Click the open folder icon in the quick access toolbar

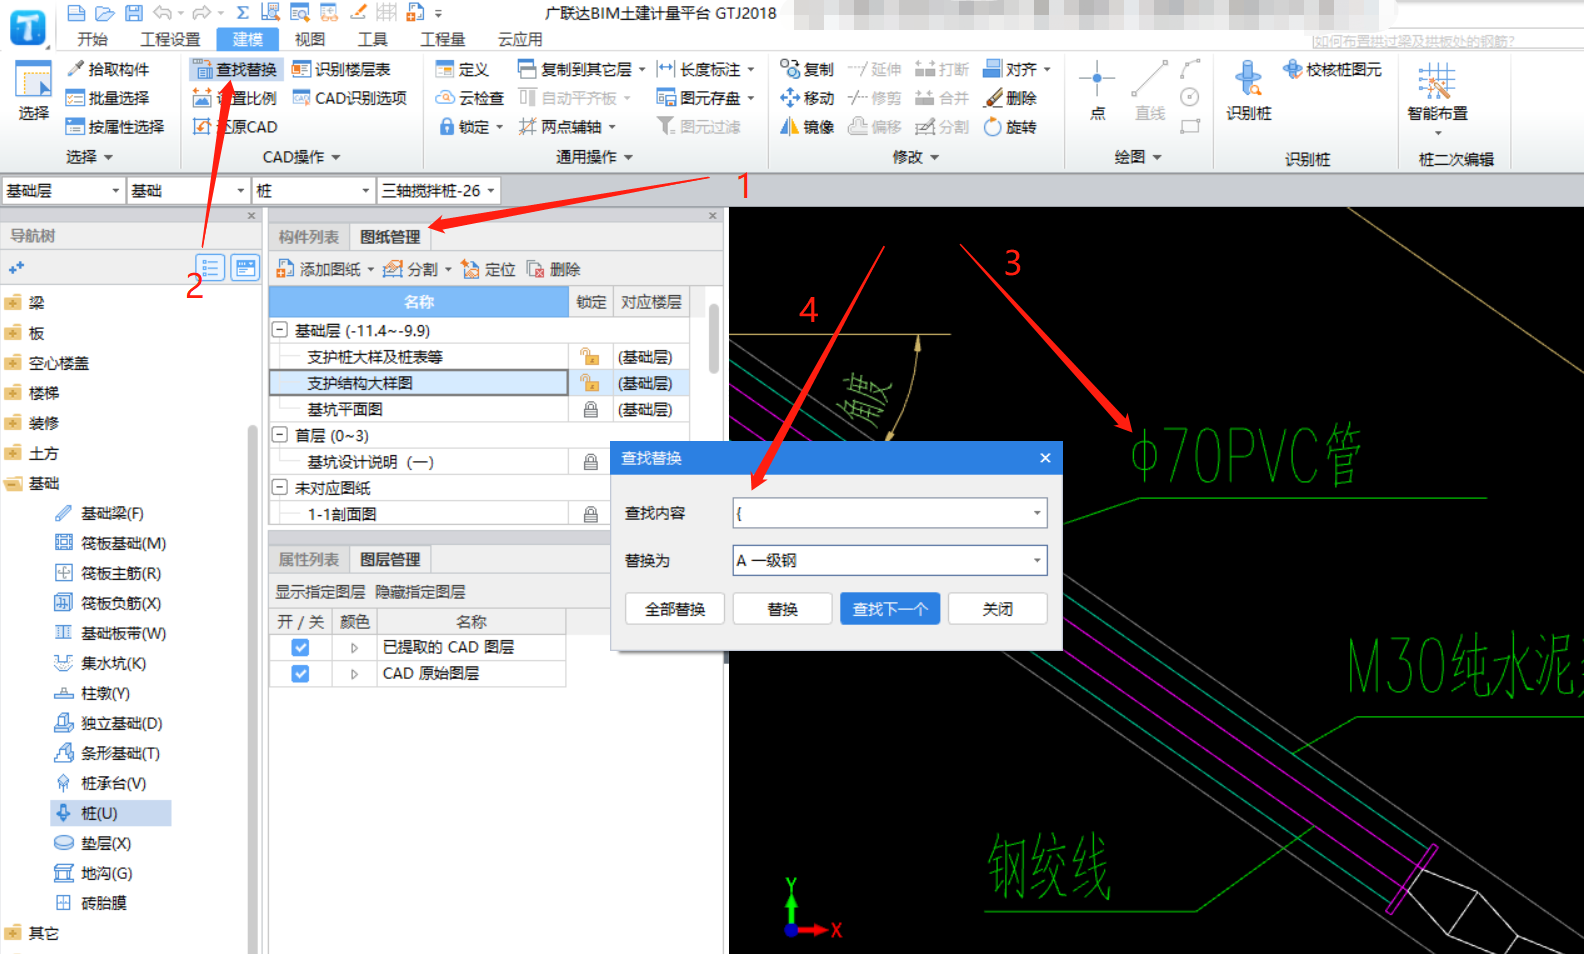[x=105, y=13]
